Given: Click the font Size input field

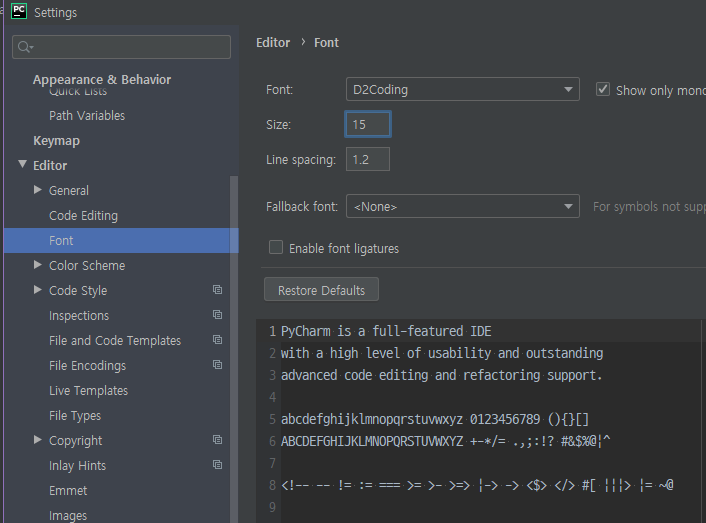Looking at the screenshot, I should pyautogui.click(x=368, y=124).
